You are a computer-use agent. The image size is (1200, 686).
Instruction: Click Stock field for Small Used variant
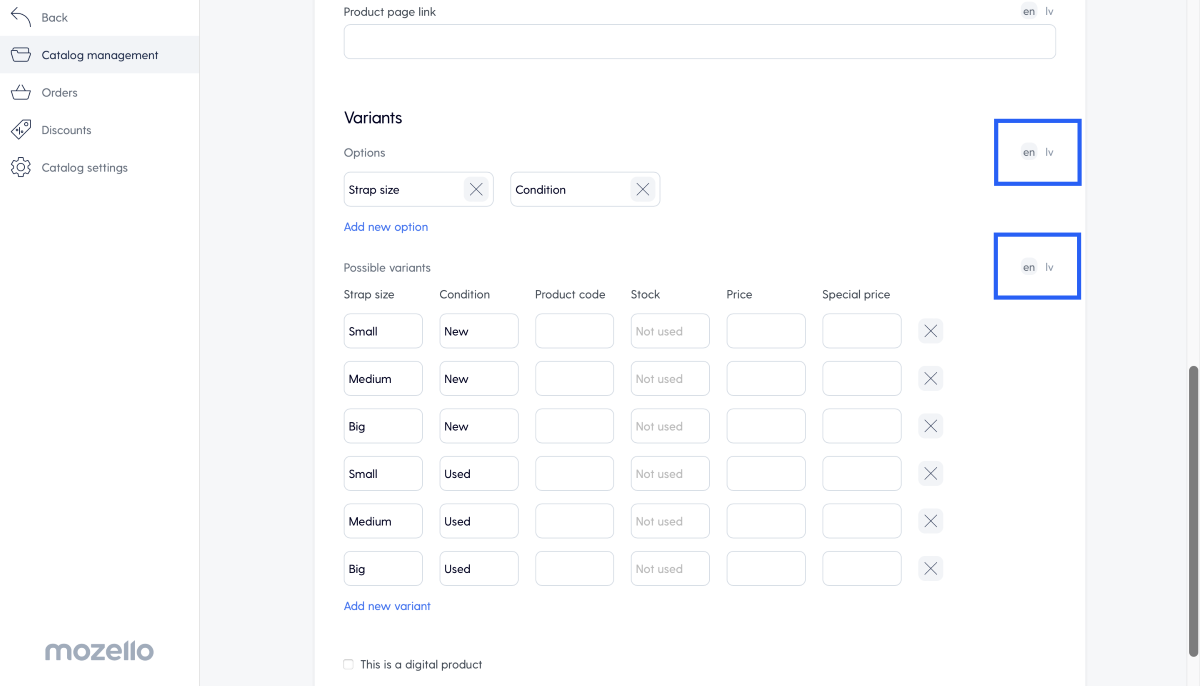[670, 474]
